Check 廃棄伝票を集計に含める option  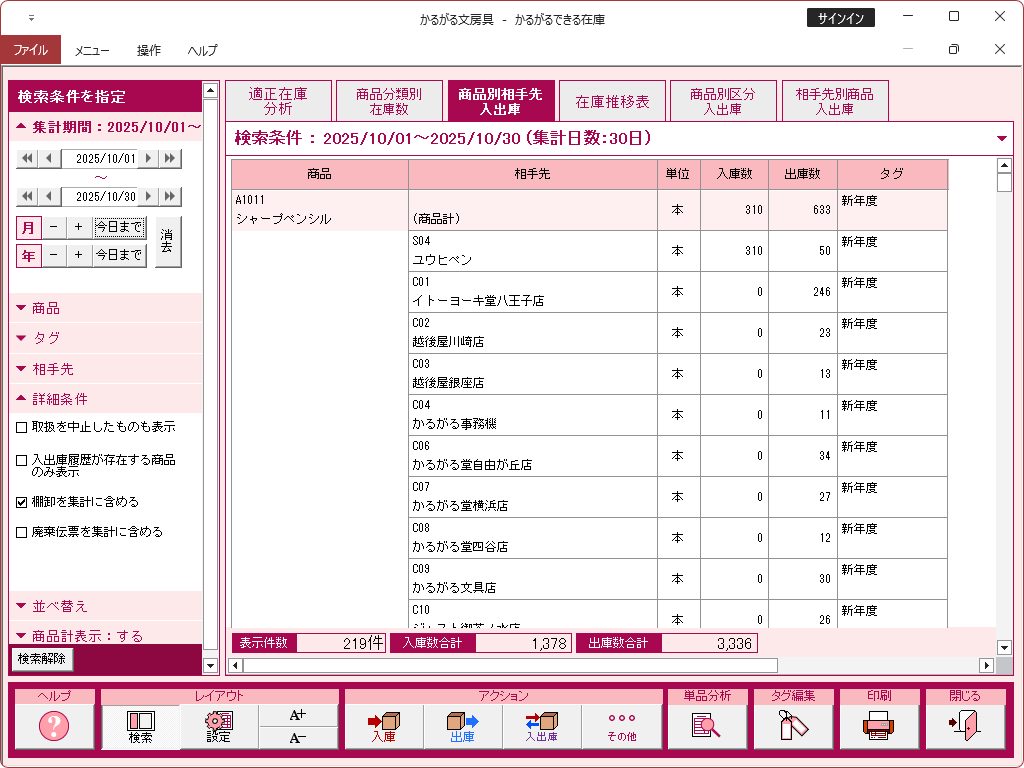click(22, 532)
